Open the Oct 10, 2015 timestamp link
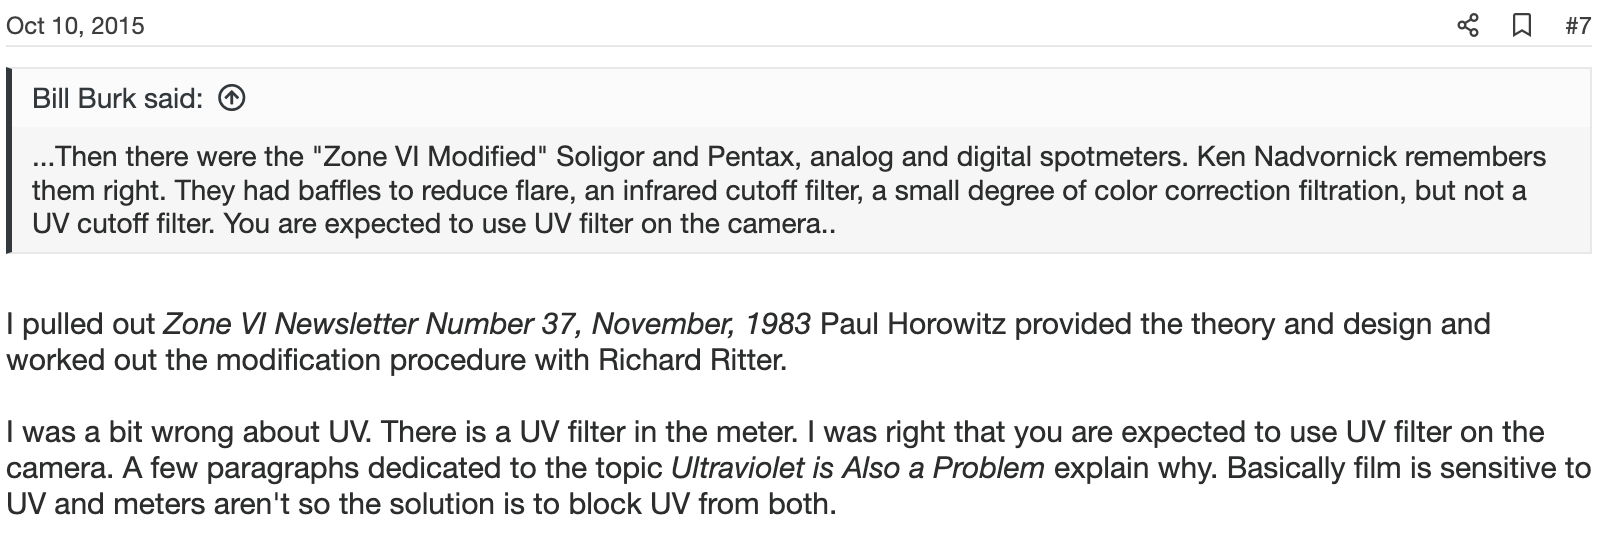Image resolution: width=1616 pixels, height=544 pixels. [75, 26]
